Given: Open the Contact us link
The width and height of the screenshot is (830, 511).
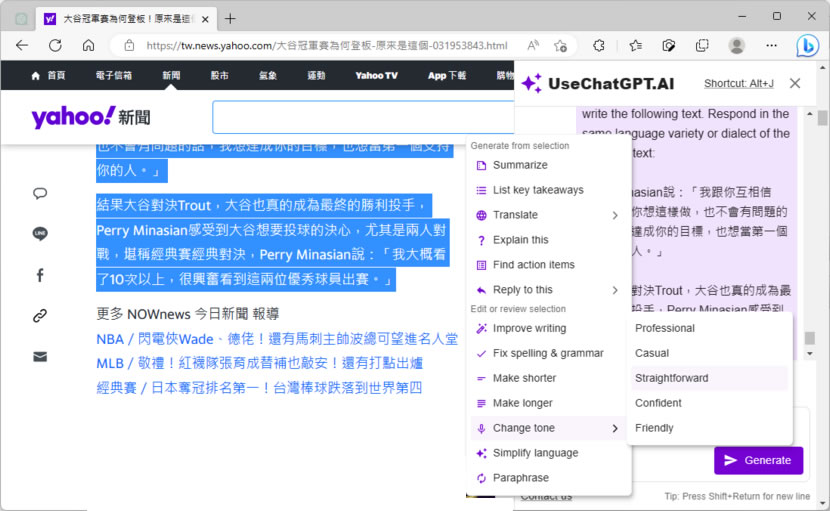Looking at the screenshot, I should pos(546,497).
